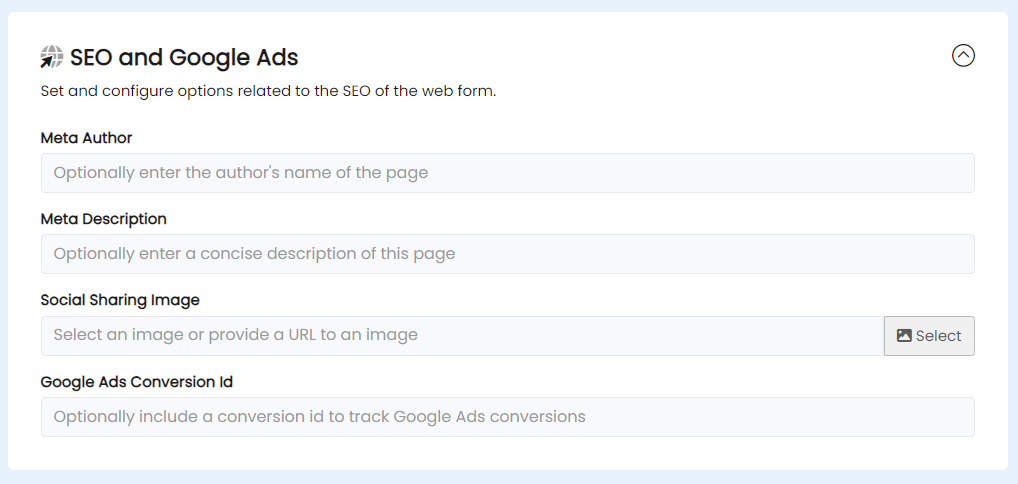The width and height of the screenshot is (1018, 484).
Task: Click the picture icon inside Select button
Action: [x=904, y=335]
